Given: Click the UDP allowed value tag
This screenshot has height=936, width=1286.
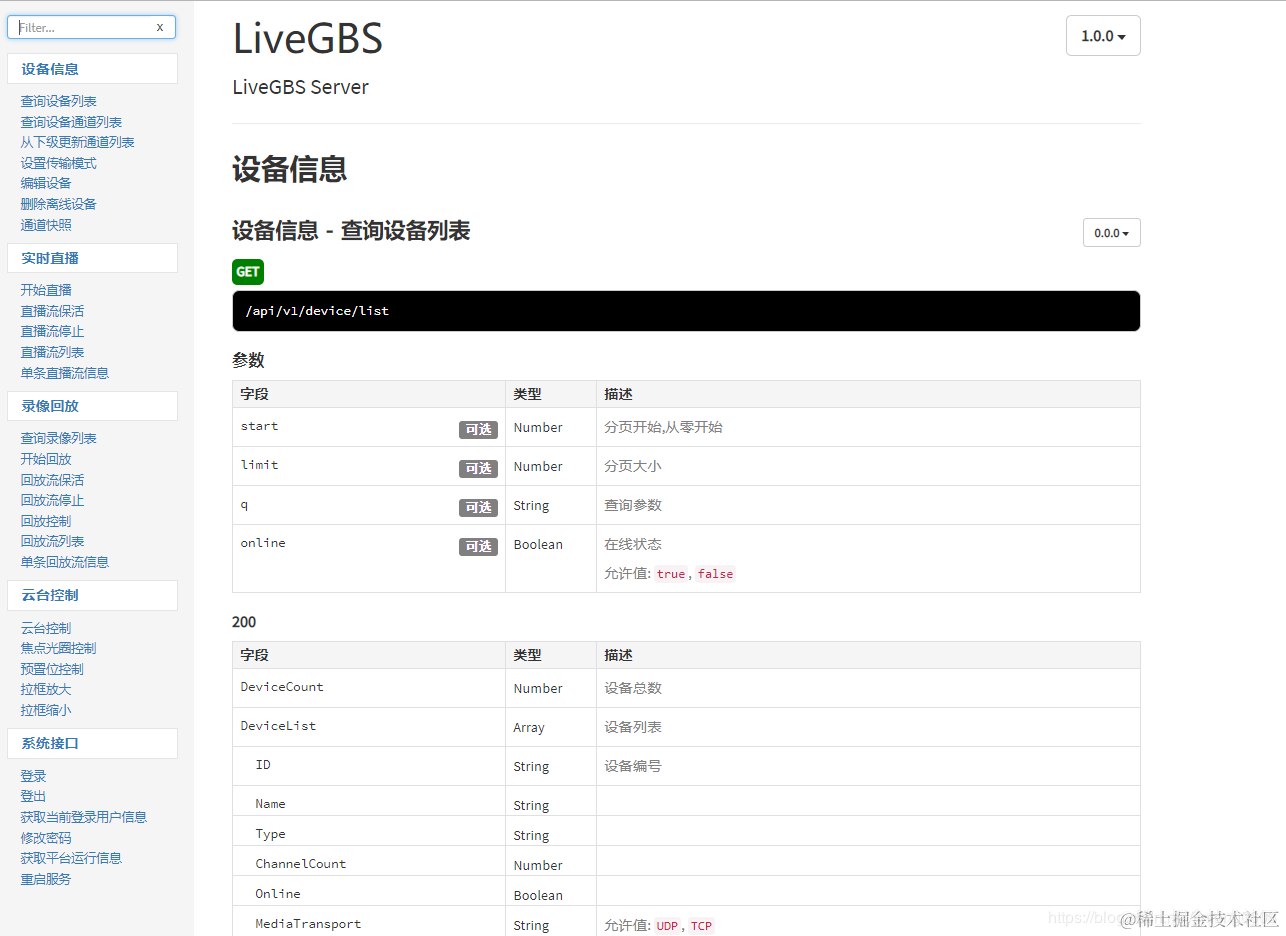Looking at the screenshot, I should click(x=667, y=926).
